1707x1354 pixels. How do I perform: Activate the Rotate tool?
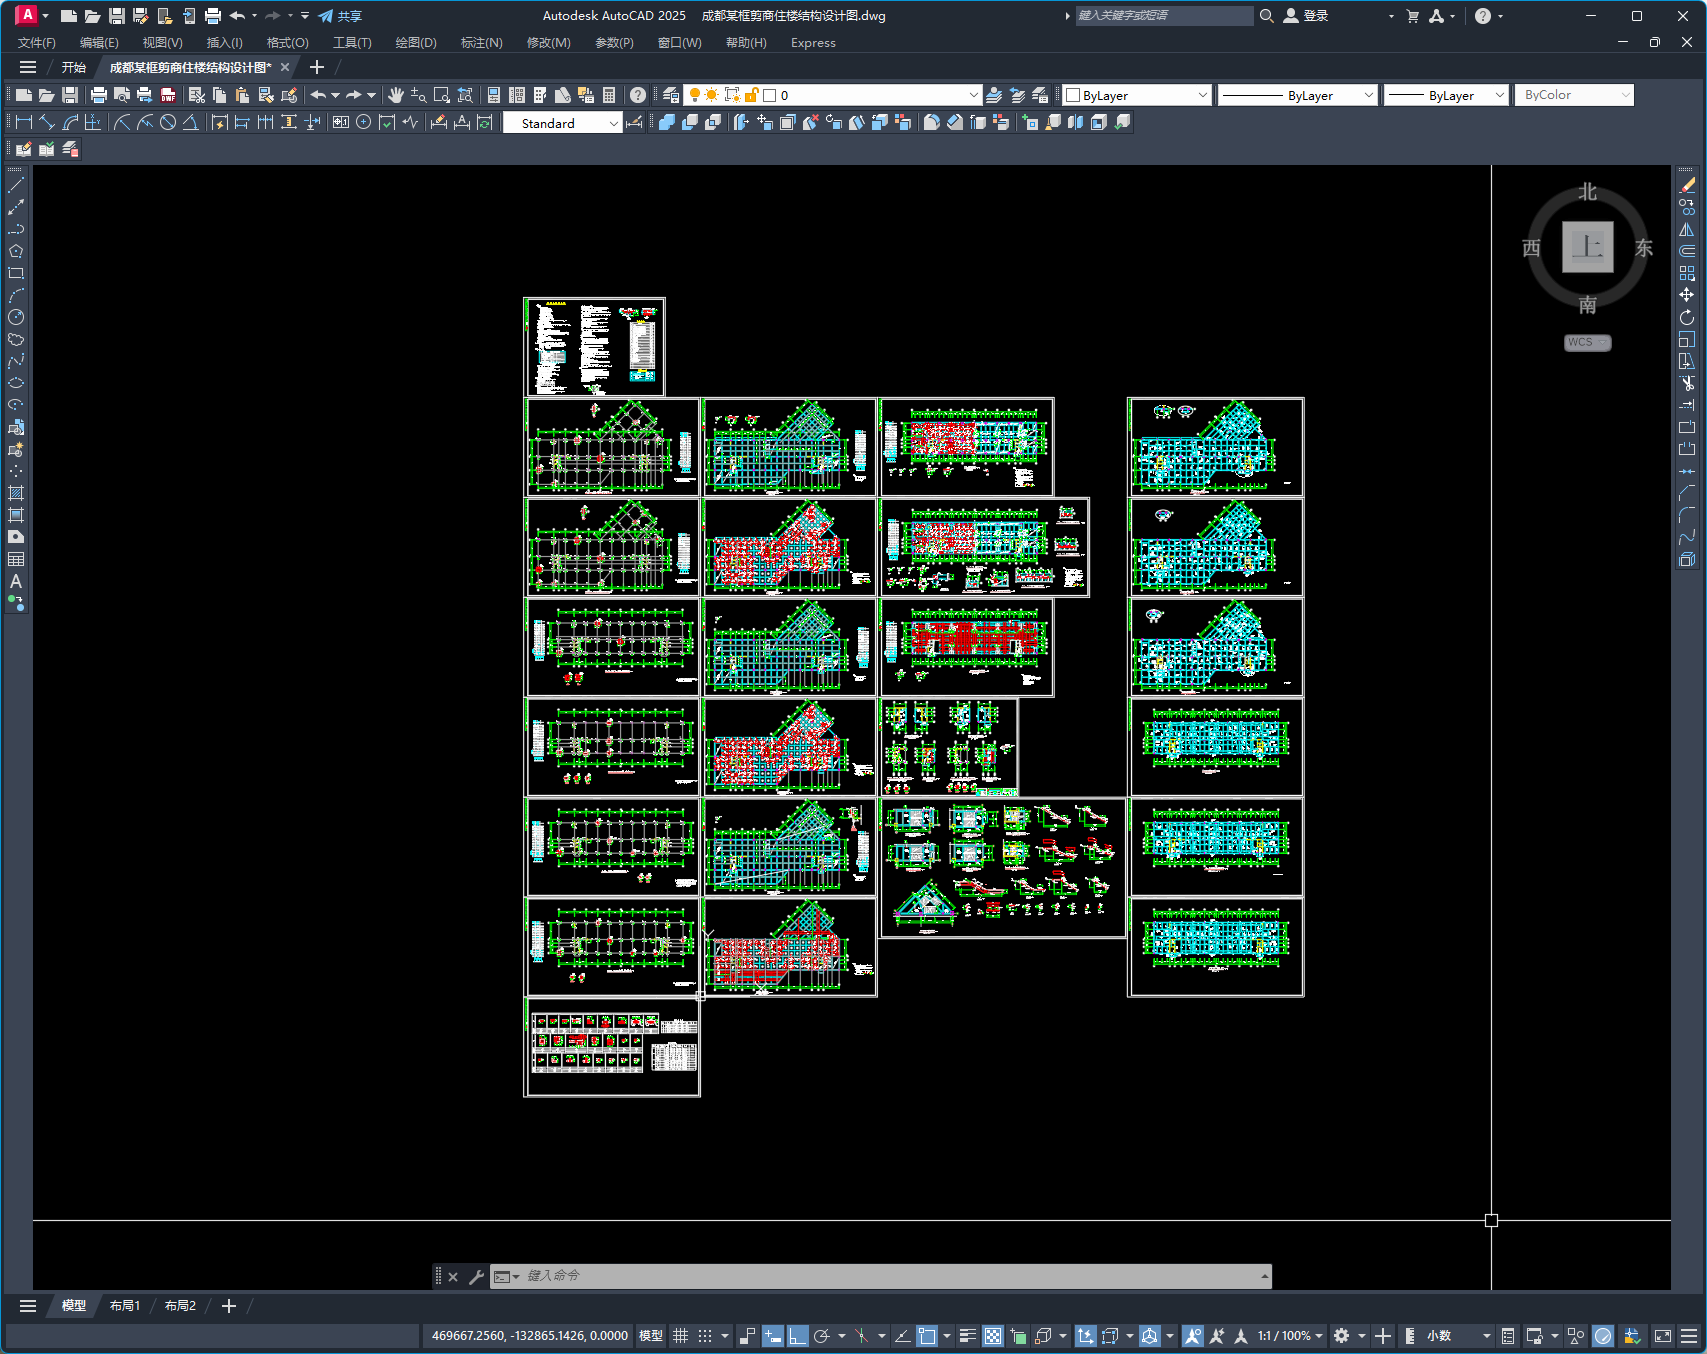[x=1687, y=317]
